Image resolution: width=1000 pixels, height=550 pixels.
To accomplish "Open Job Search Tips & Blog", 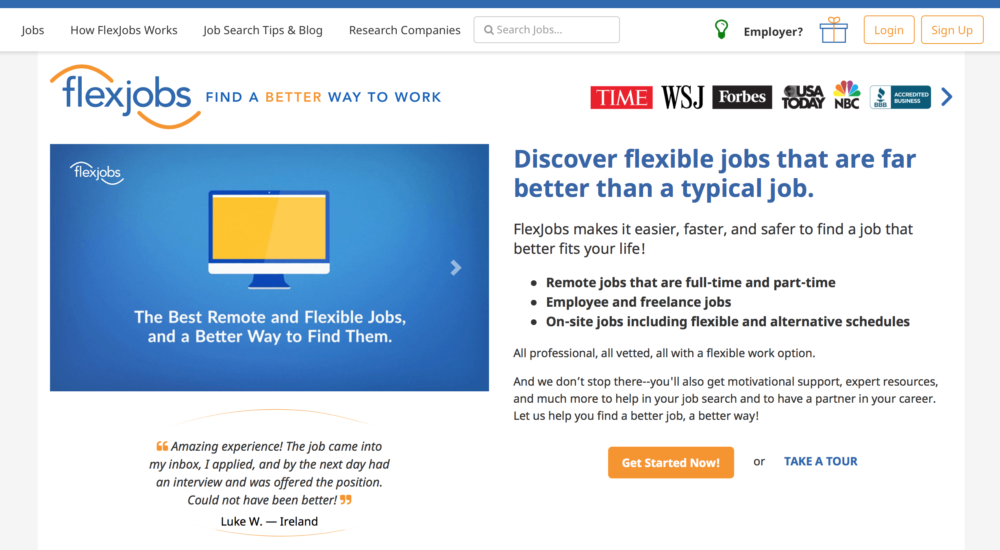I will tap(263, 30).
